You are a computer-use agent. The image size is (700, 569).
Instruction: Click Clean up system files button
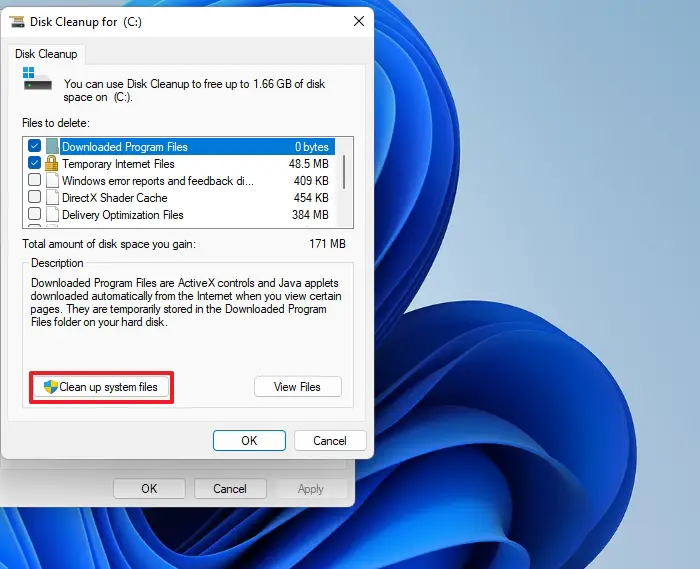(x=102, y=387)
